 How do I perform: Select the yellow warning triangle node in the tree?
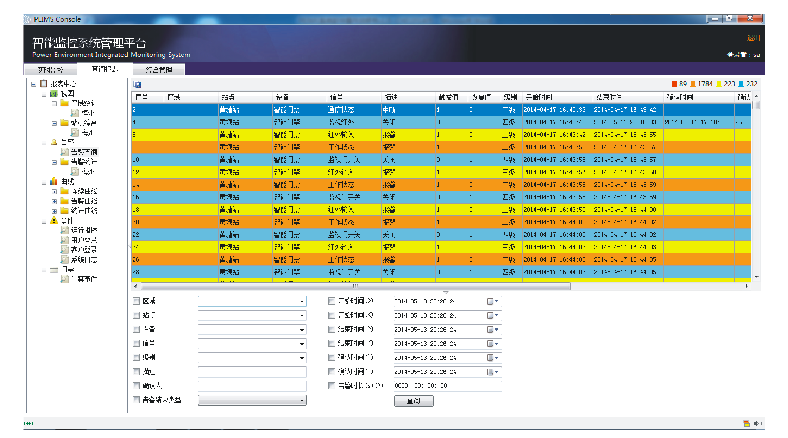click(x=54, y=220)
